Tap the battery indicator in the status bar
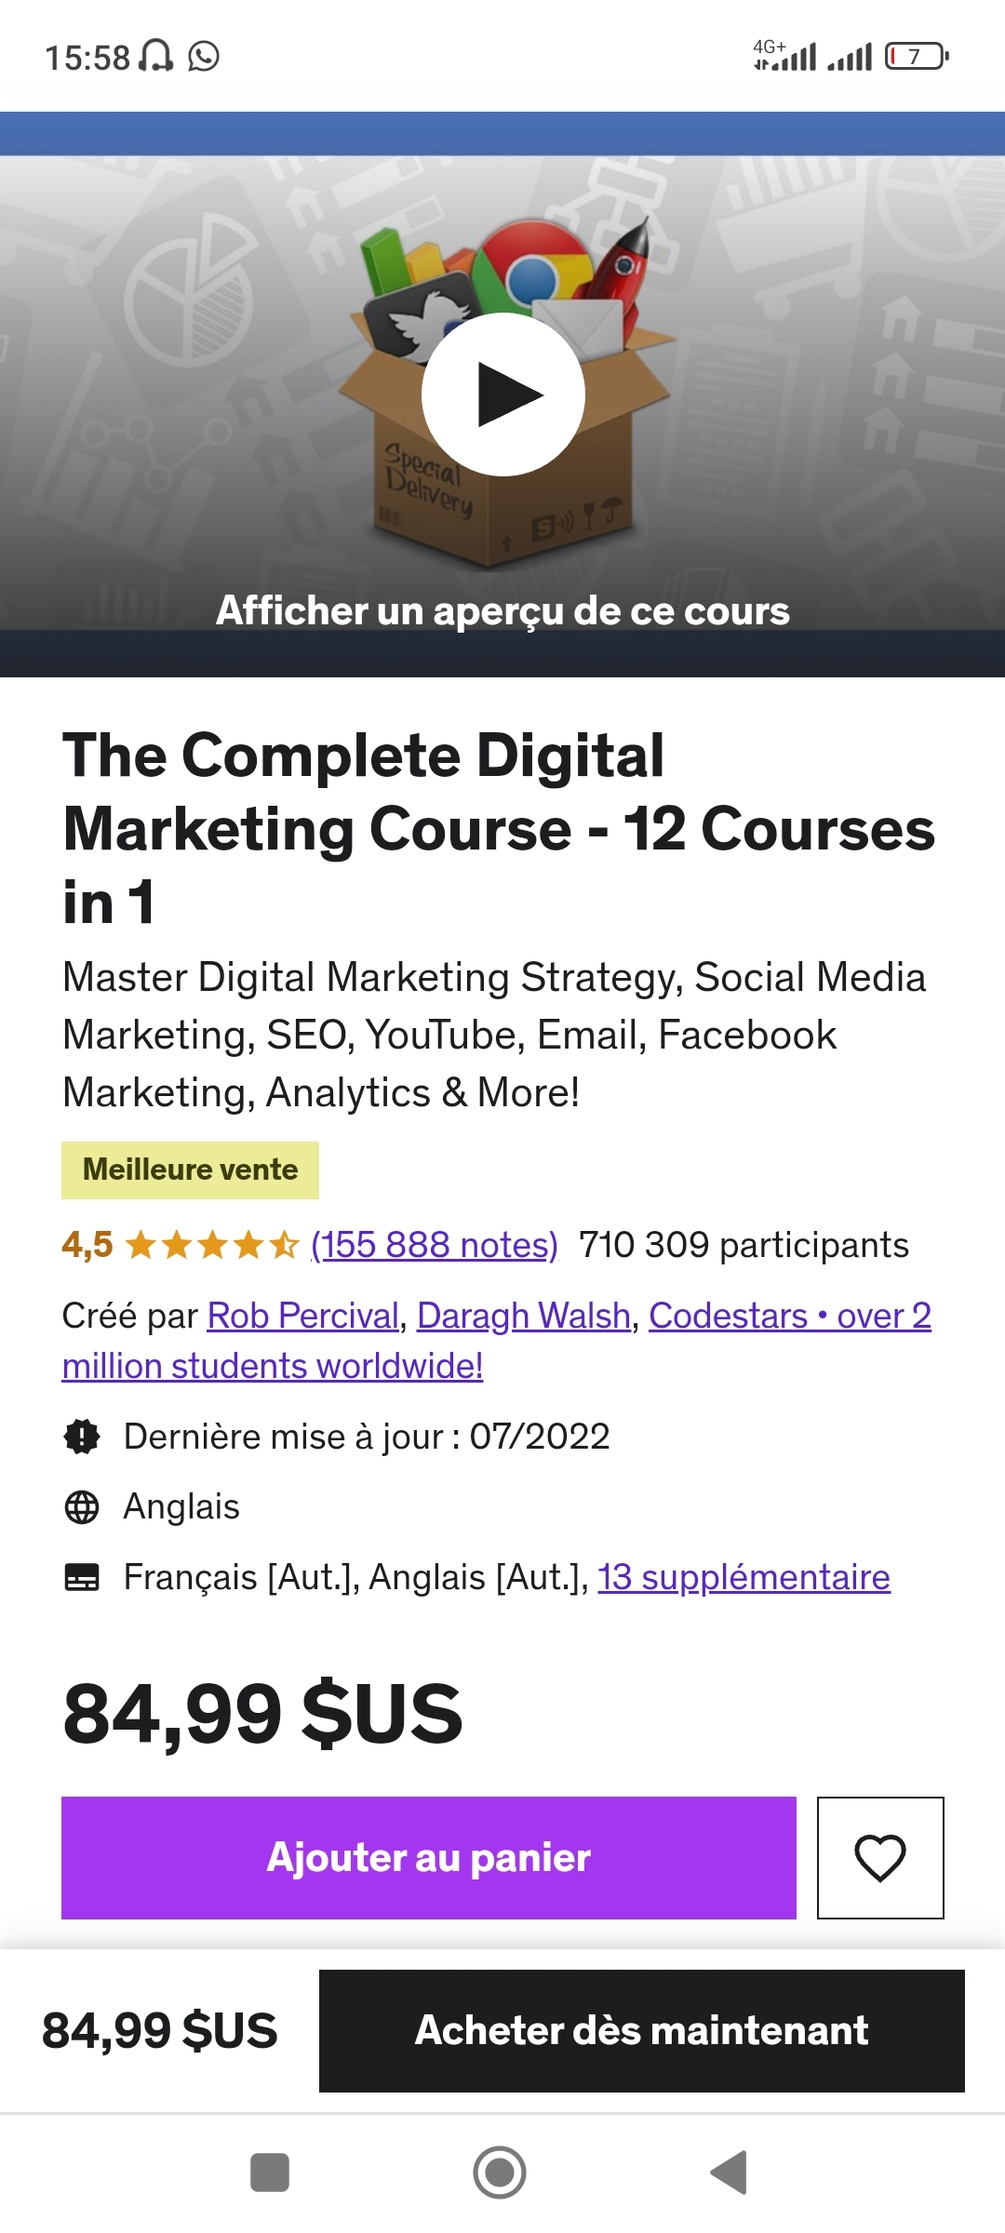The image size is (1005, 2233). click(x=915, y=57)
